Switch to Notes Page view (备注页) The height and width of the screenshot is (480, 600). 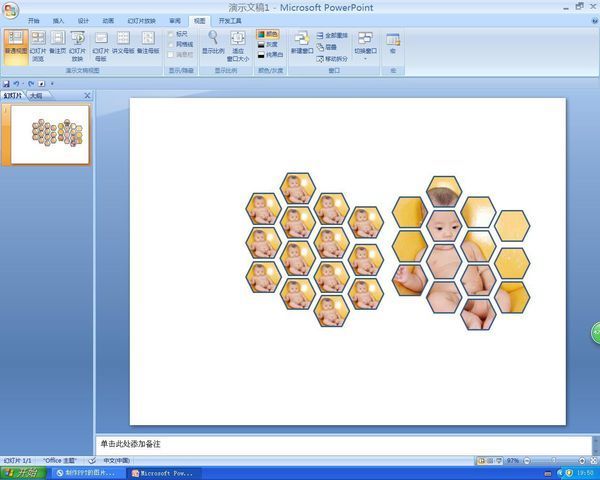[58, 45]
